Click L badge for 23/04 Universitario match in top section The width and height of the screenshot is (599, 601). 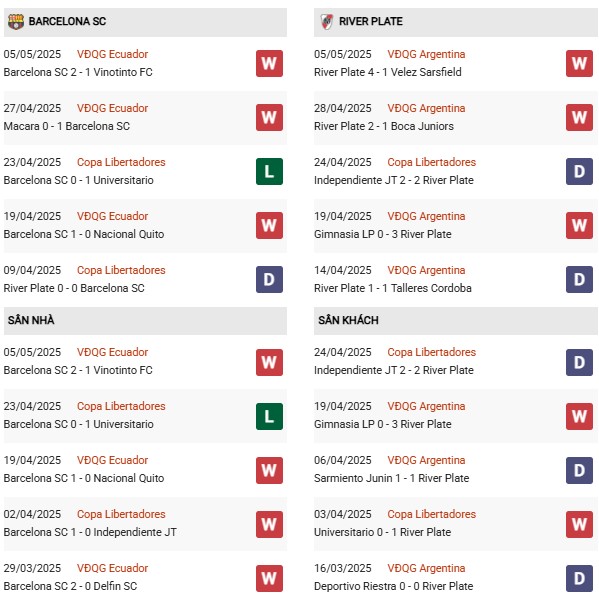tap(269, 171)
